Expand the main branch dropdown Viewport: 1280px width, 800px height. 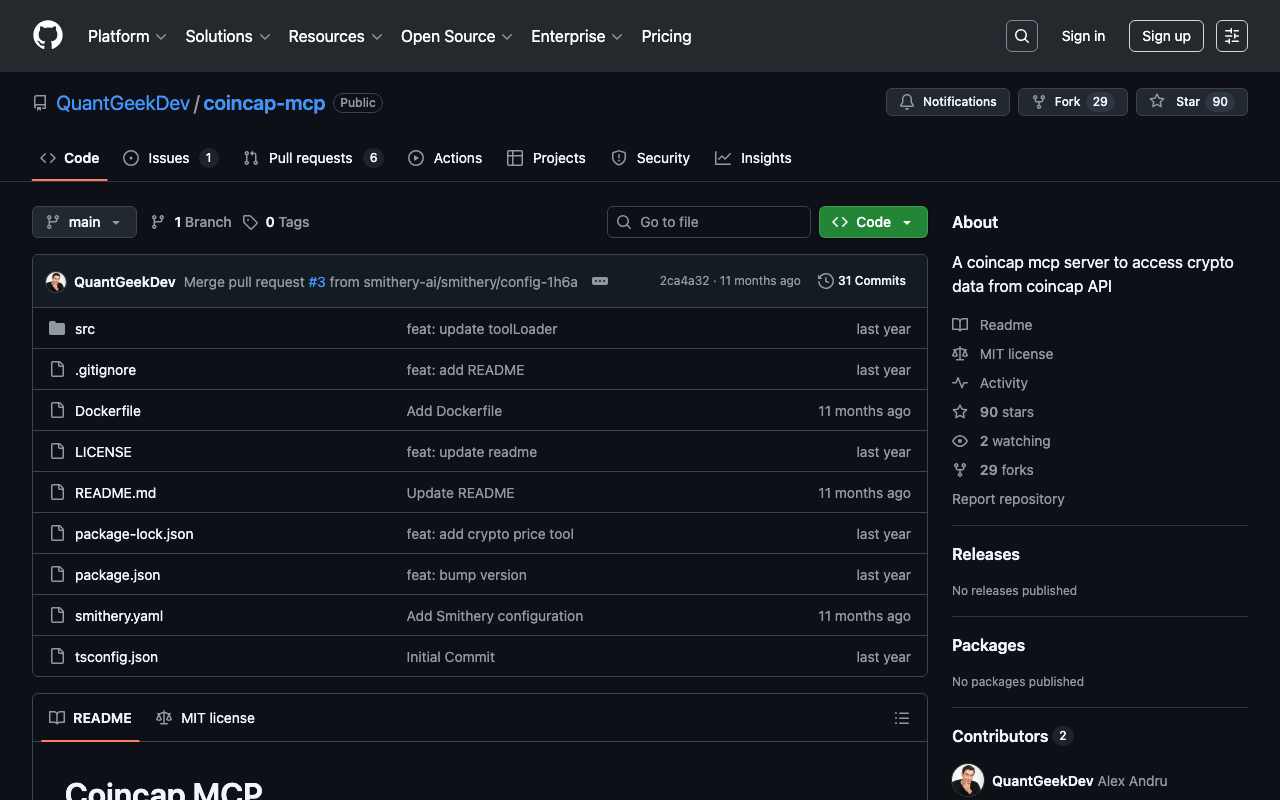pos(84,222)
